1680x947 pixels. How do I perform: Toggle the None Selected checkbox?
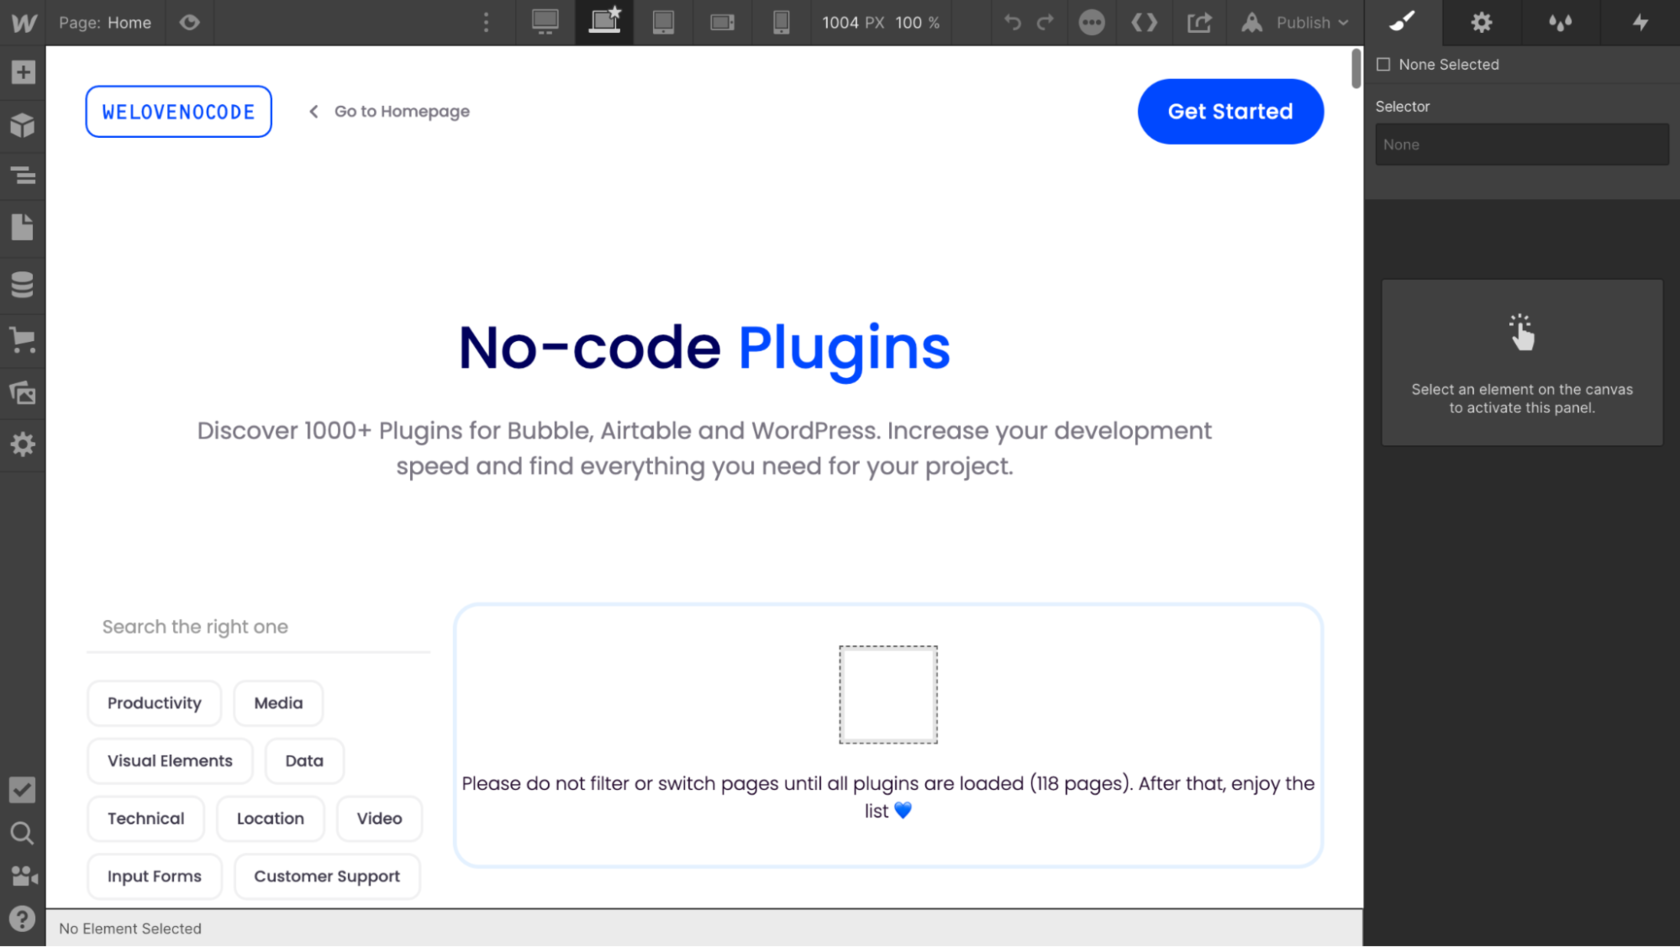tap(1384, 64)
